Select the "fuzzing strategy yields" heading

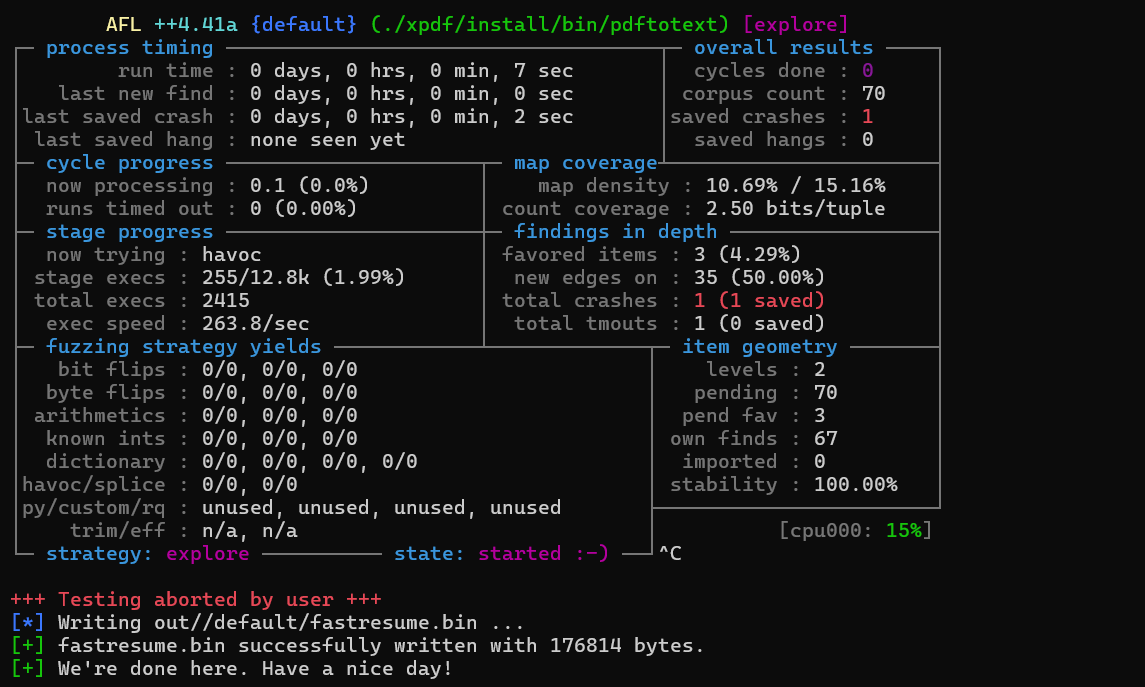point(183,347)
